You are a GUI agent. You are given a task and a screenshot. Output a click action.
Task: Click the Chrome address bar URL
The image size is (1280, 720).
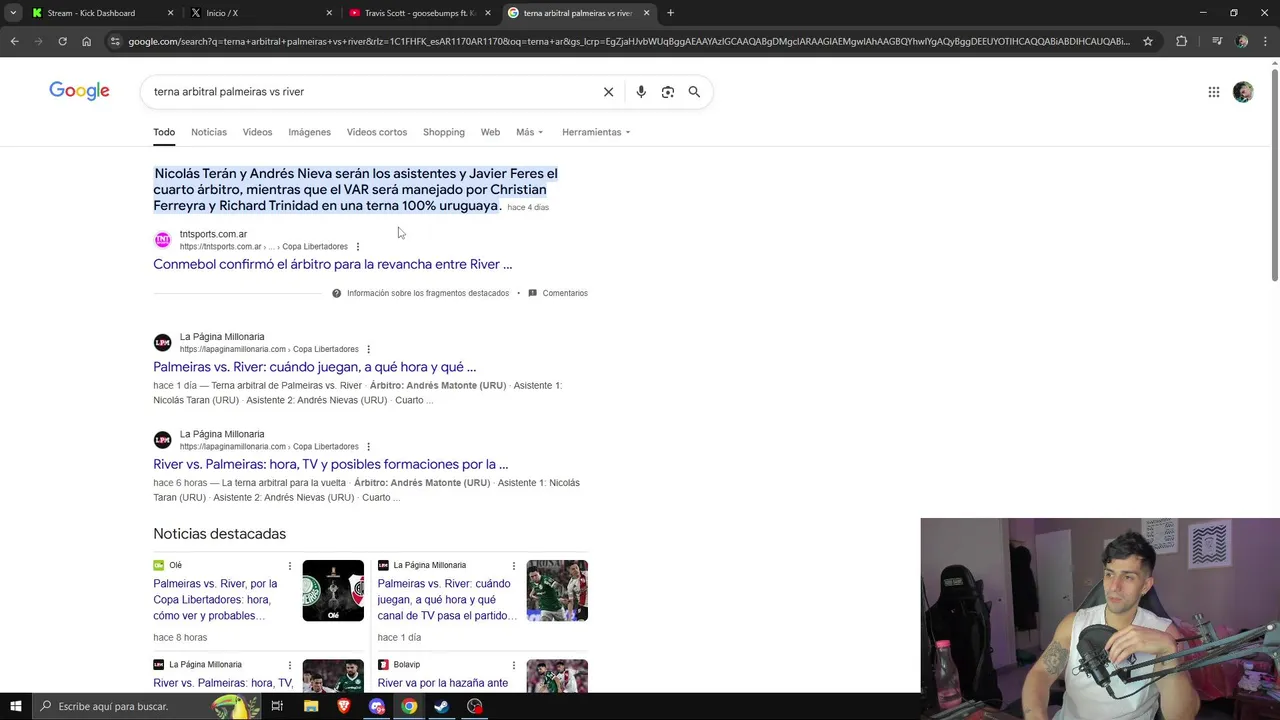point(629,41)
